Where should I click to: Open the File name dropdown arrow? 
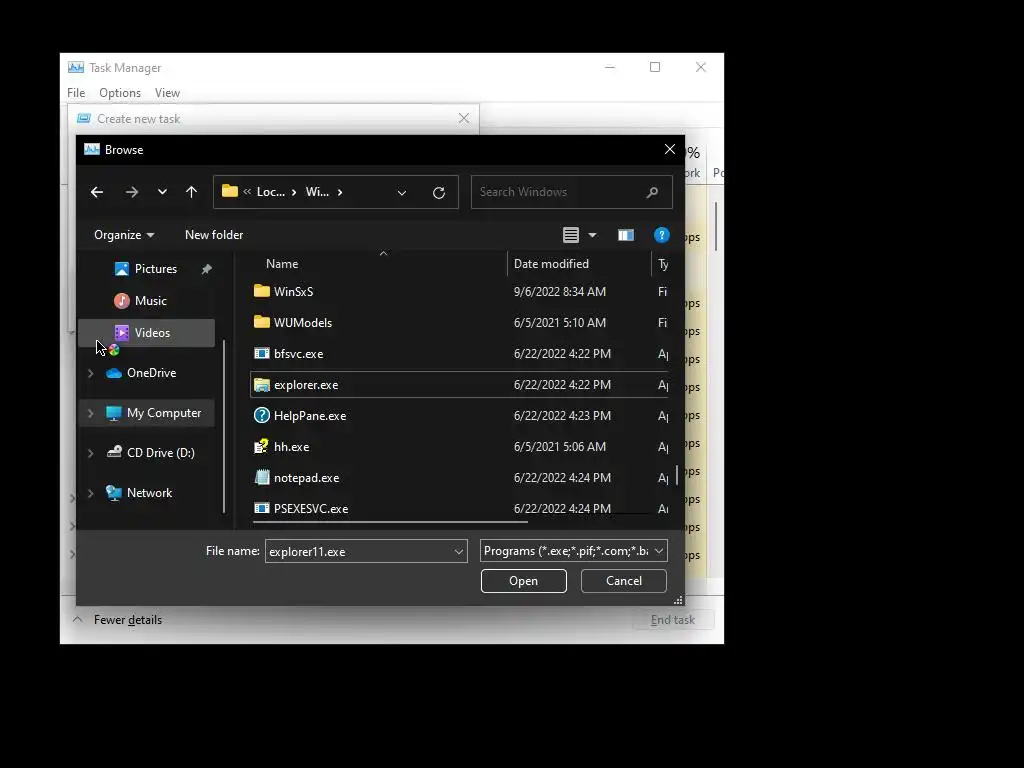pos(459,551)
